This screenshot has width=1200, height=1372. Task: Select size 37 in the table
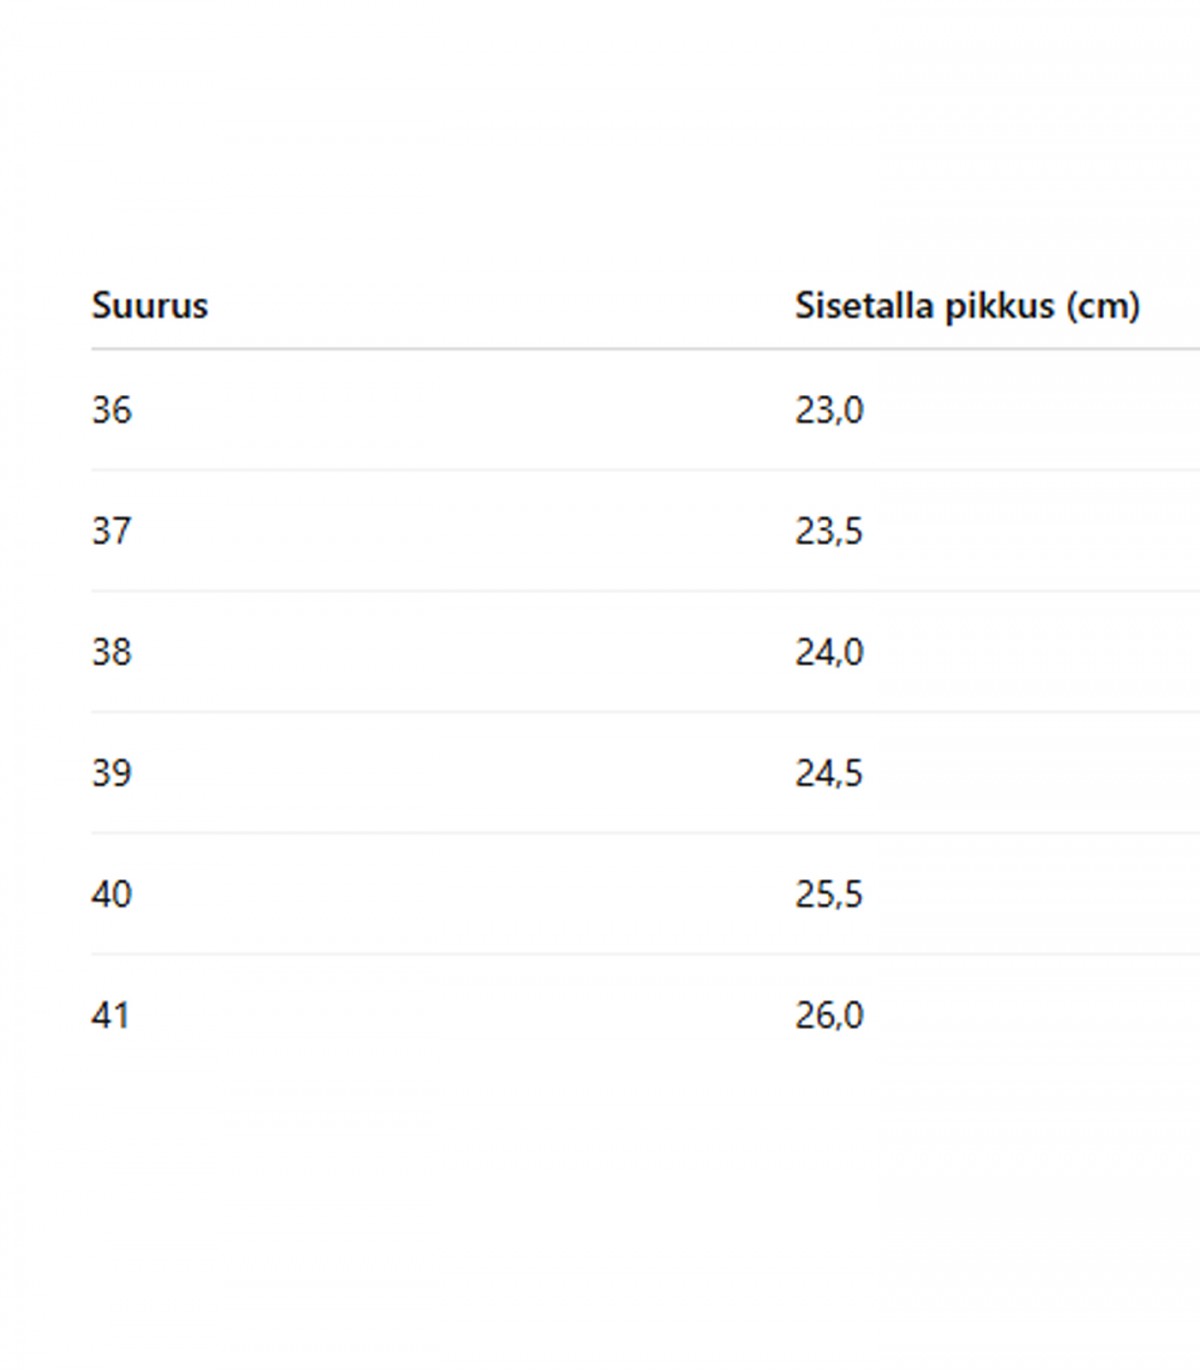(x=112, y=531)
